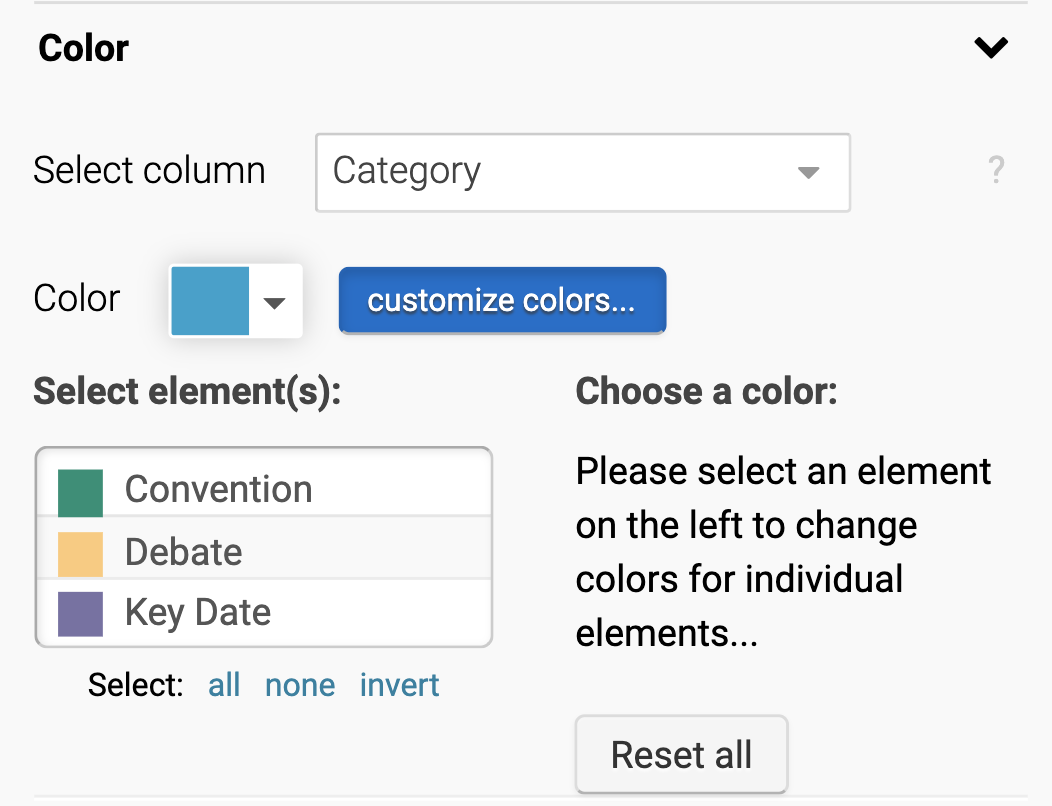Deselect elements using the none link

coord(300,685)
